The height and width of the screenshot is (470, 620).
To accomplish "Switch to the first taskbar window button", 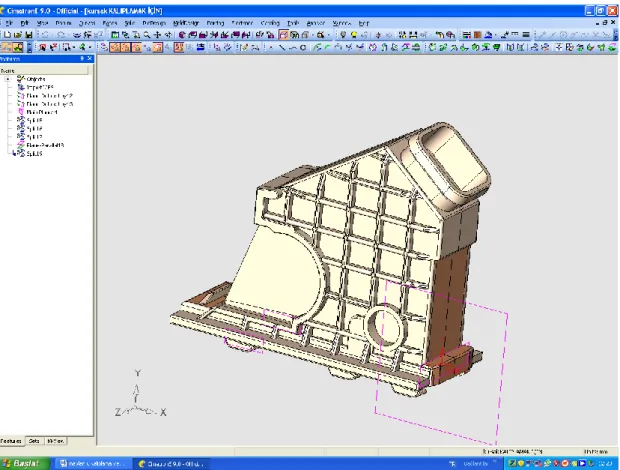I will click(x=93, y=464).
